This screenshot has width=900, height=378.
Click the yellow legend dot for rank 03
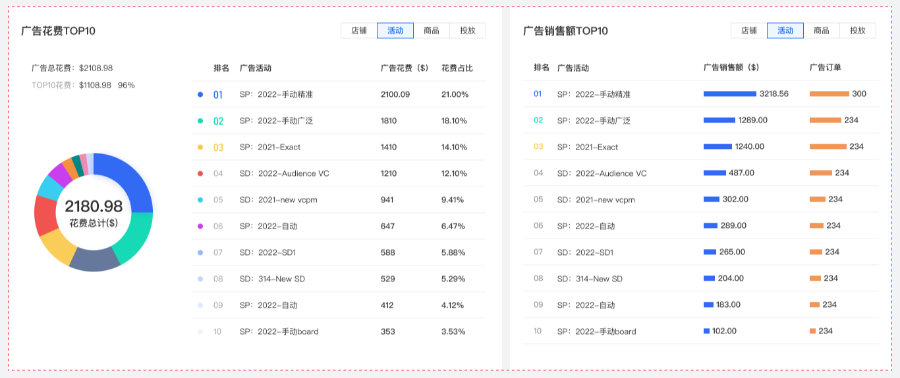point(200,147)
